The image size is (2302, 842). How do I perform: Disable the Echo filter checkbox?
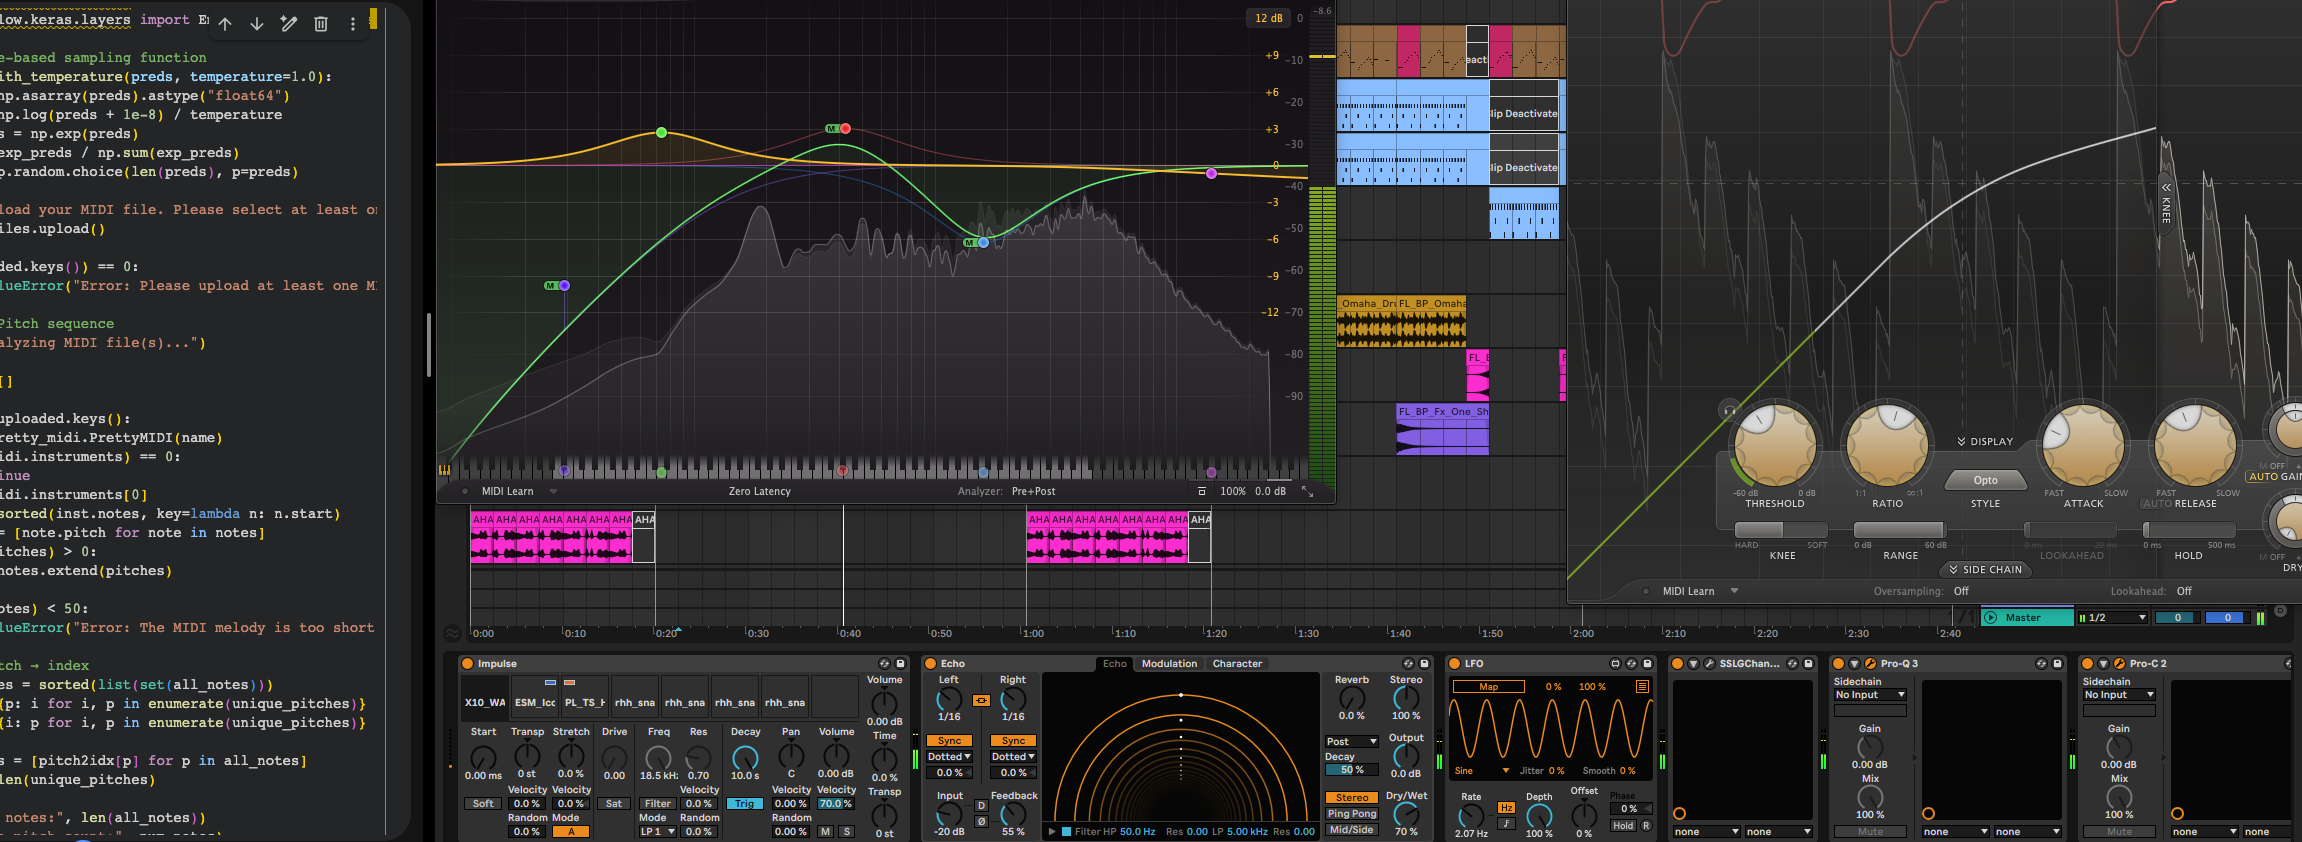tap(1066, 832)
